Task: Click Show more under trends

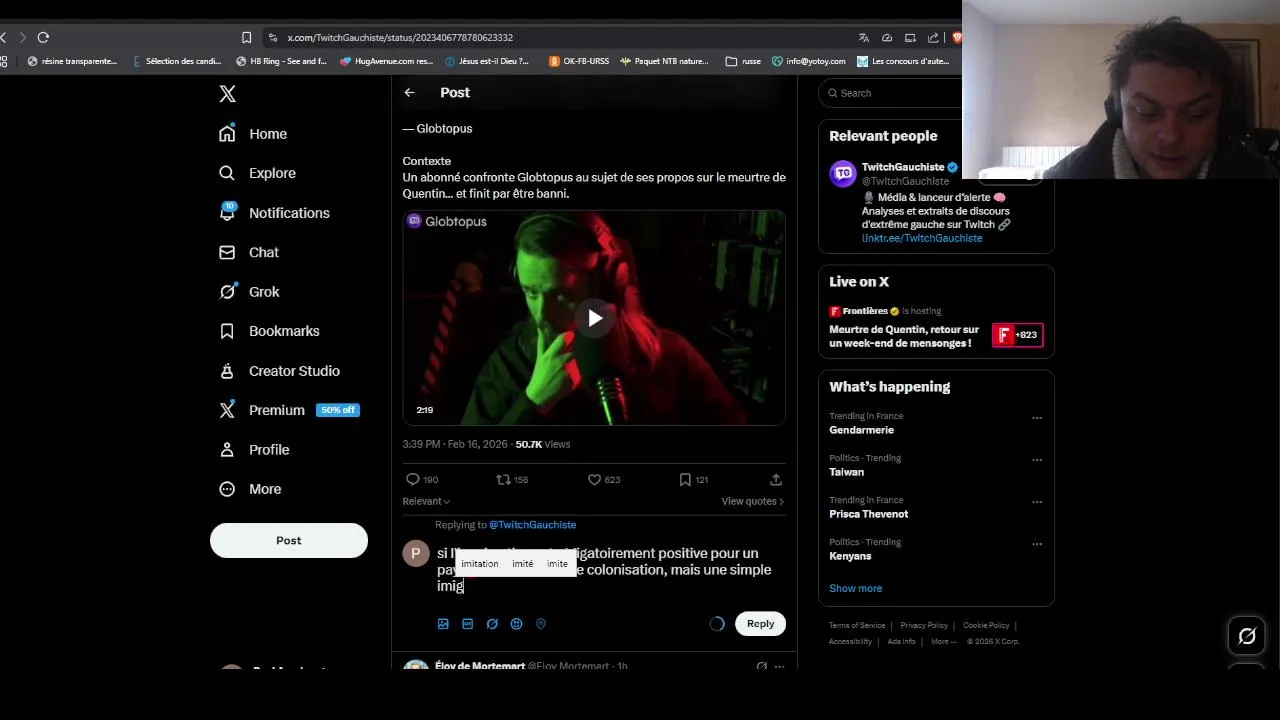Action: (855, 588)
